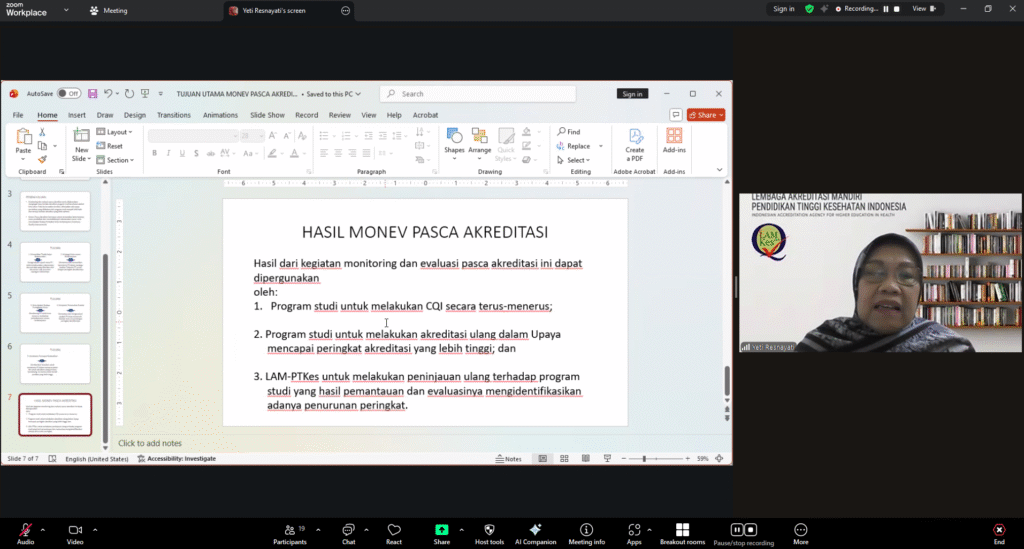Switch to the Transitions ribbon tab
The width and height of the screenshot is (1024, 549).
pos(174,115)
